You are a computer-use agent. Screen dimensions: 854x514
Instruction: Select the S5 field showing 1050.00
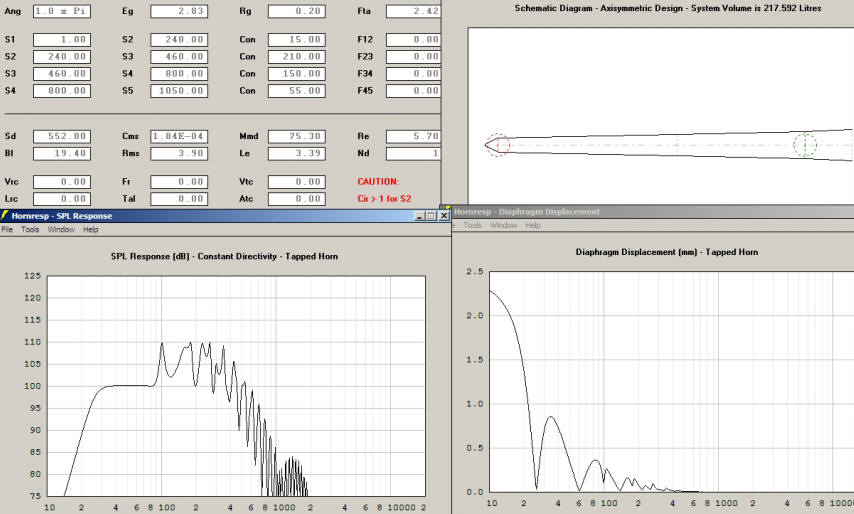[x=179, y=91]
